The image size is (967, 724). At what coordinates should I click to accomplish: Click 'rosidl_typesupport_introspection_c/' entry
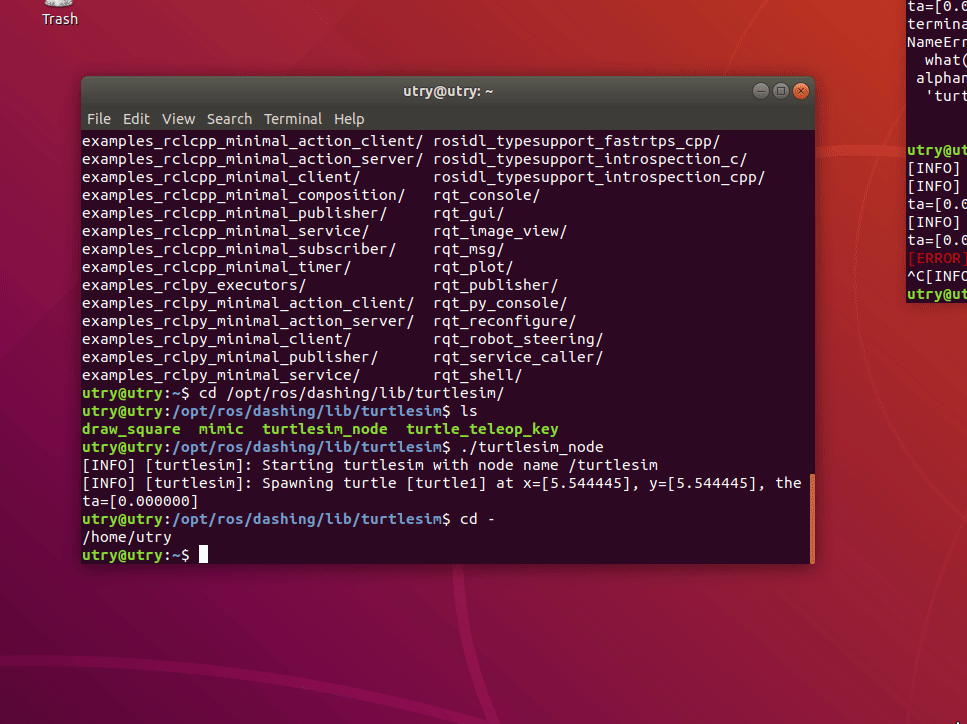click(590, 159)
